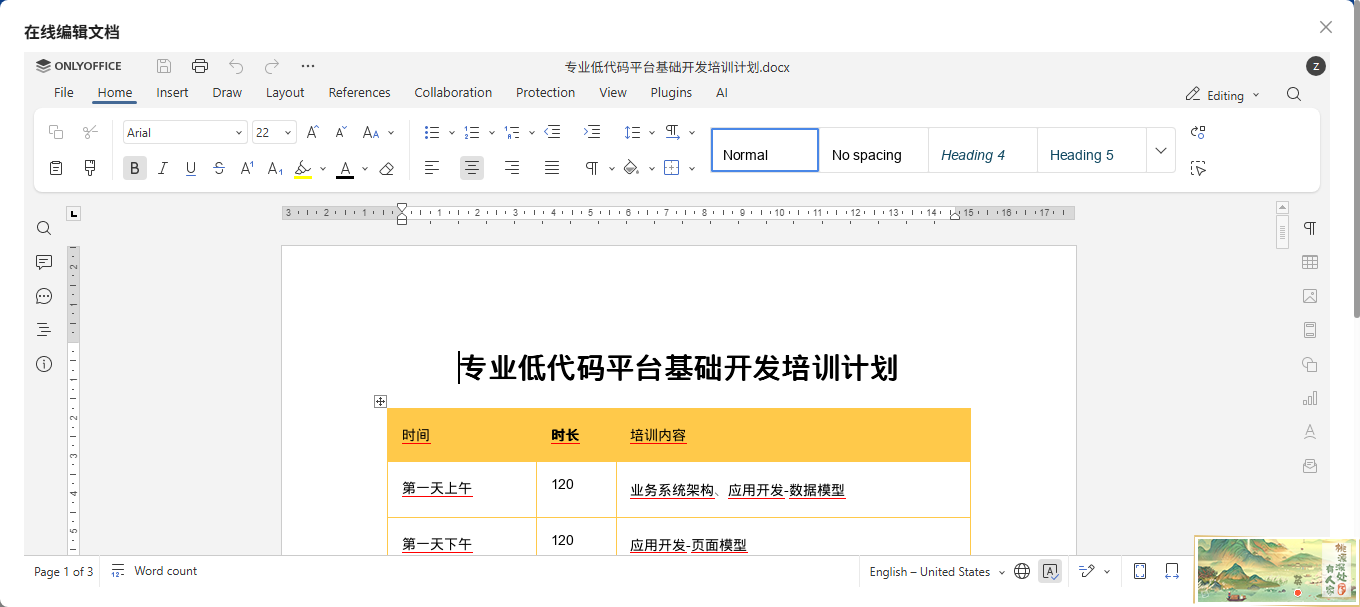Screen dimensions: 1360x607
Task: Open the Headings navigation panel icon
Action: point(44,329)
